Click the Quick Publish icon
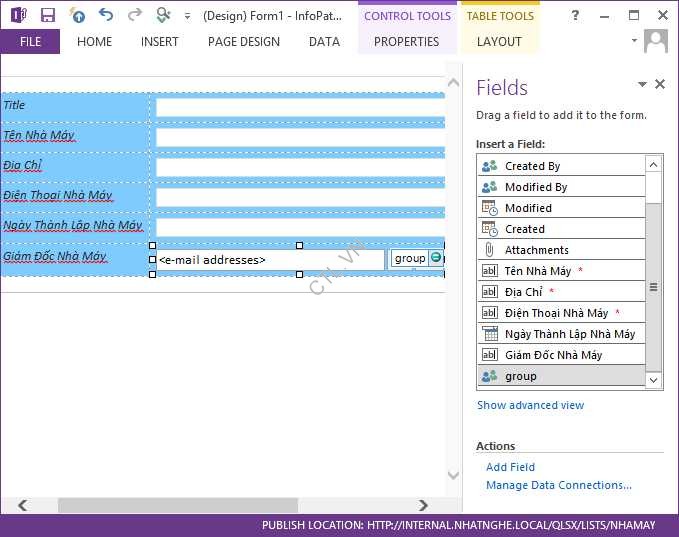This screenshot has width=679, height=537. (x=77, y=15)
